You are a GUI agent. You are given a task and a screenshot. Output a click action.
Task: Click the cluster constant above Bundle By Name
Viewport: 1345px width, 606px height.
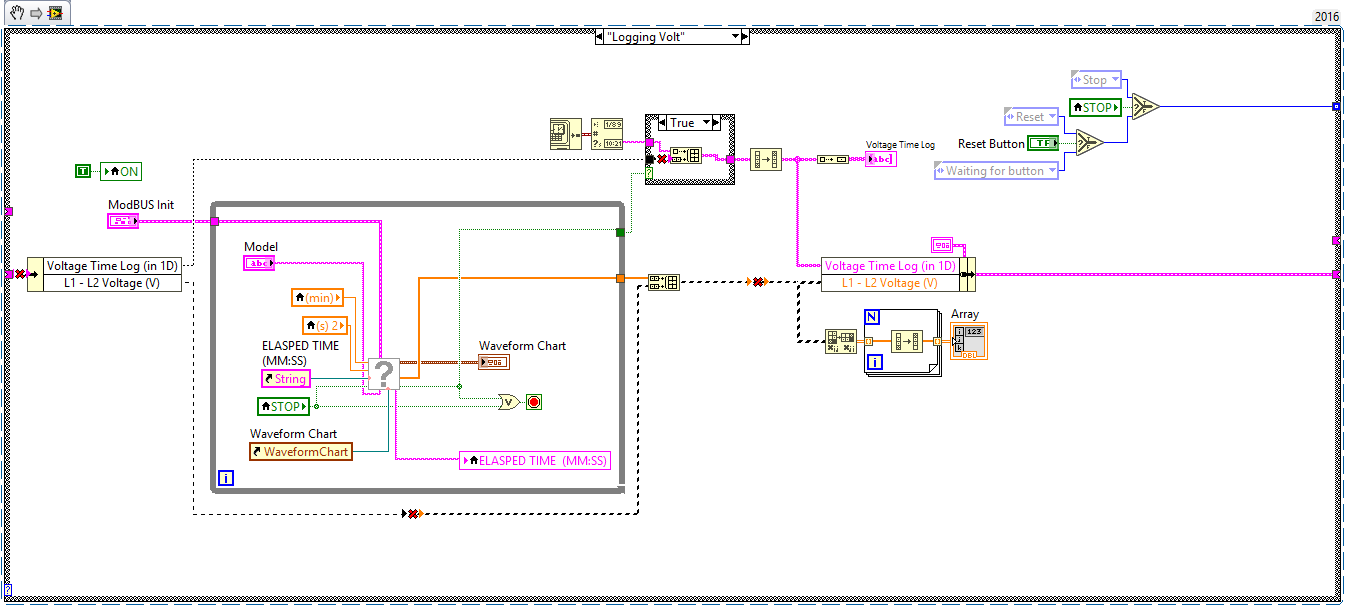click(942, 244)
